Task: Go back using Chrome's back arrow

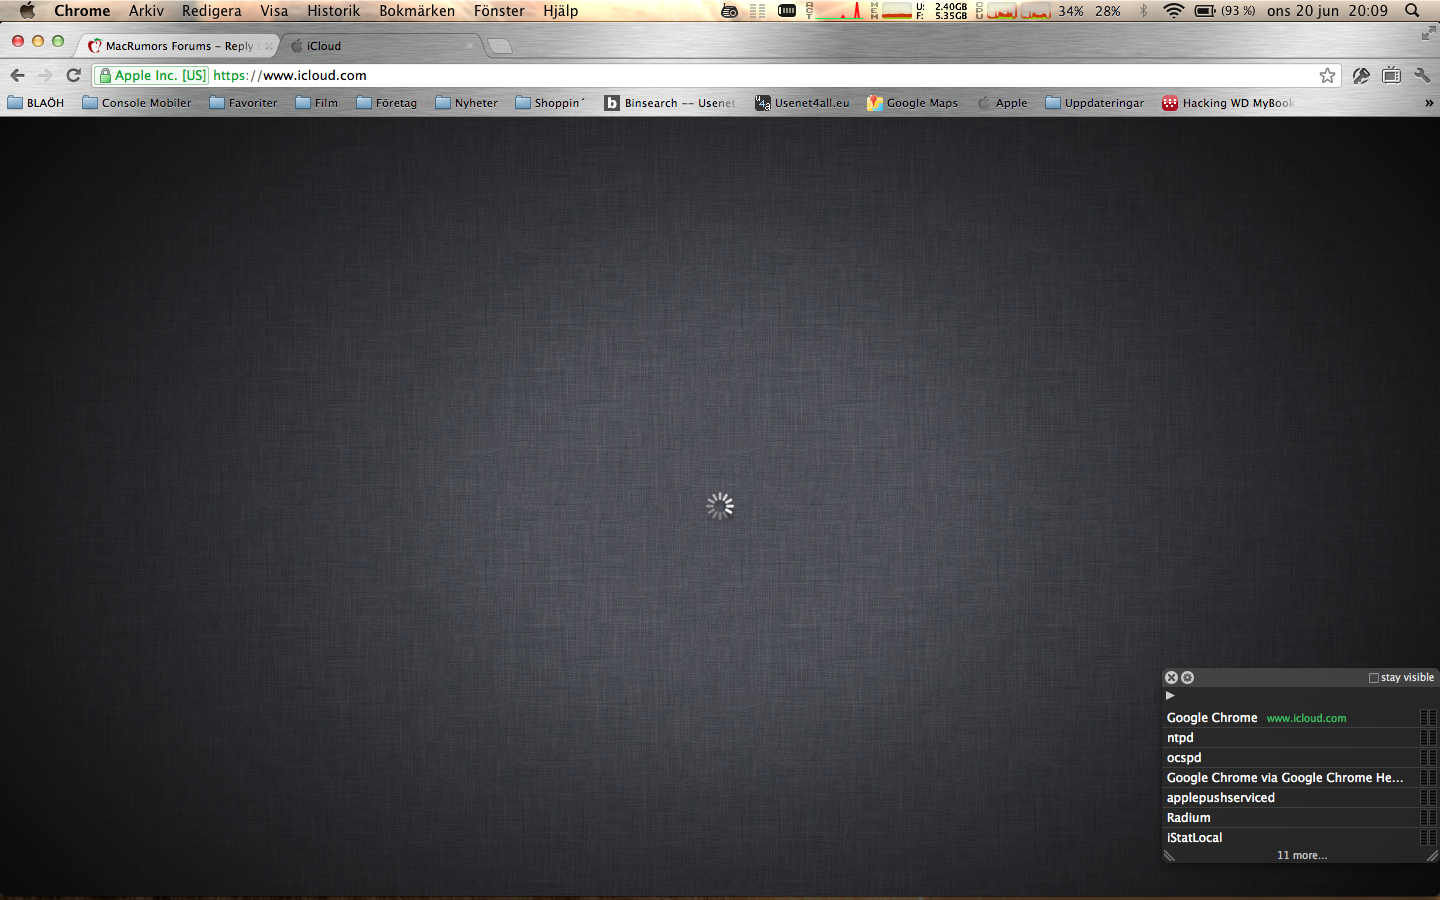Action: pyautogui.click(x=17, y=75)
